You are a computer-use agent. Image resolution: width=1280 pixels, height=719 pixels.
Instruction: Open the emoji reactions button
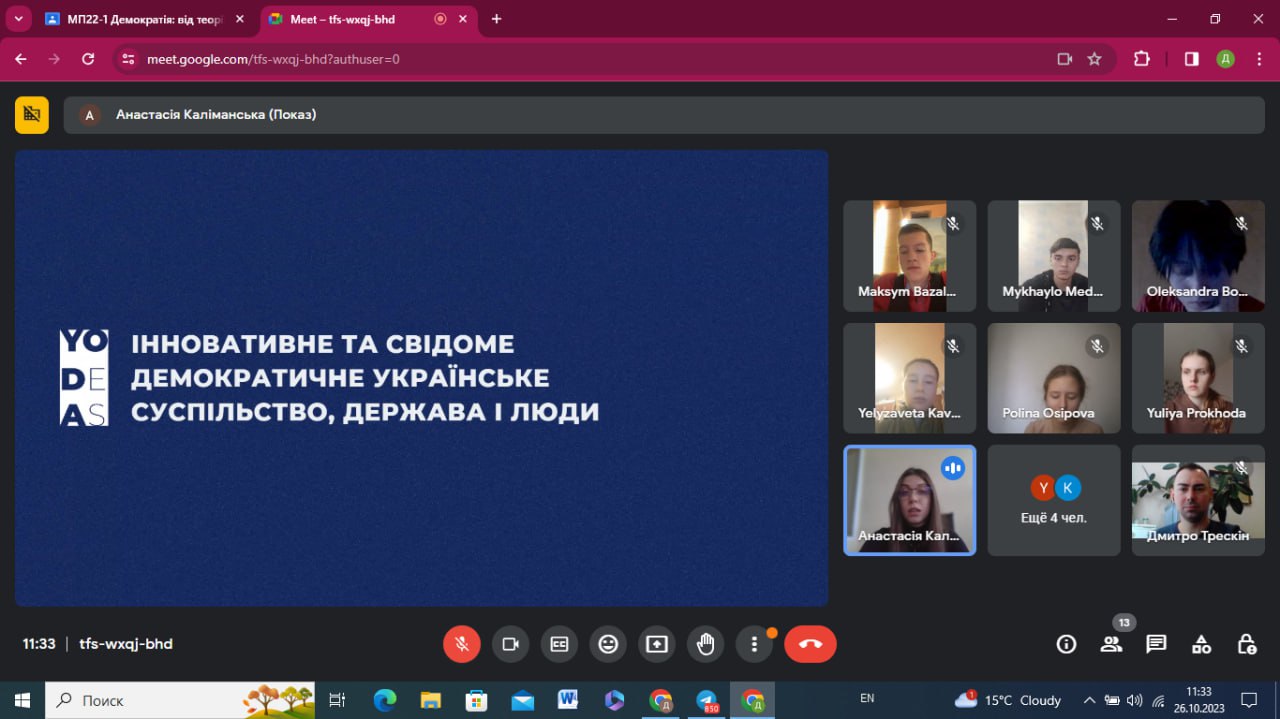pyautogui.click(x=608, y=644)
